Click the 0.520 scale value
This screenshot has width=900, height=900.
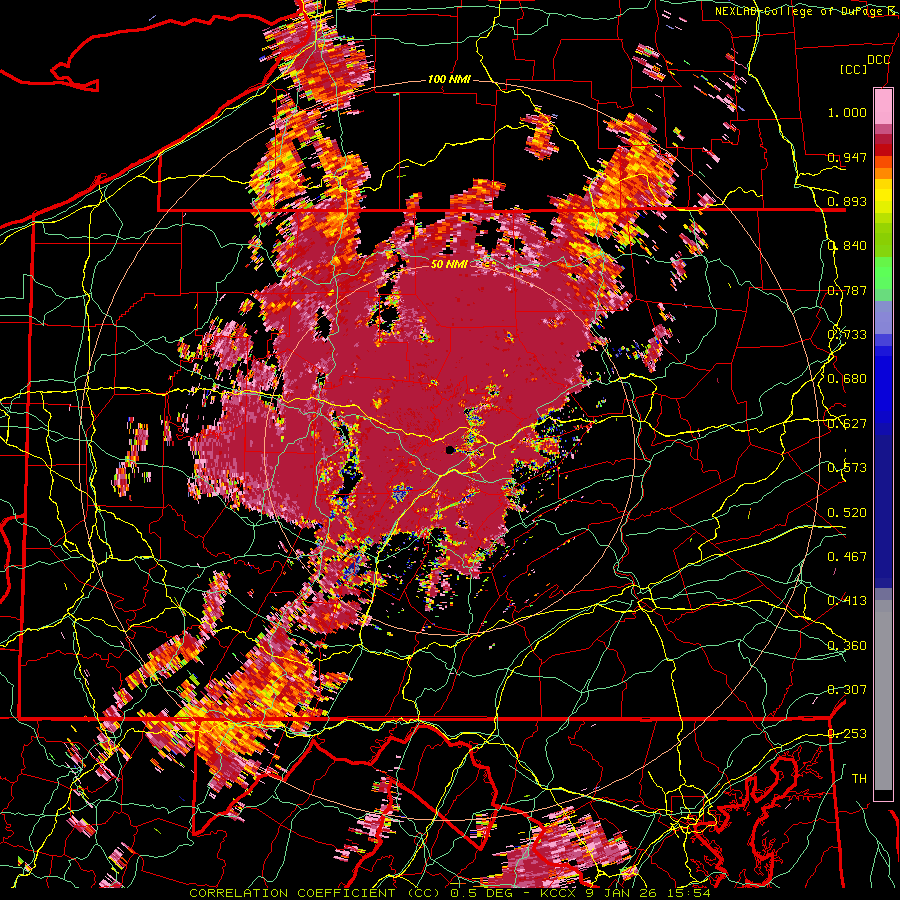coord(847,513)
